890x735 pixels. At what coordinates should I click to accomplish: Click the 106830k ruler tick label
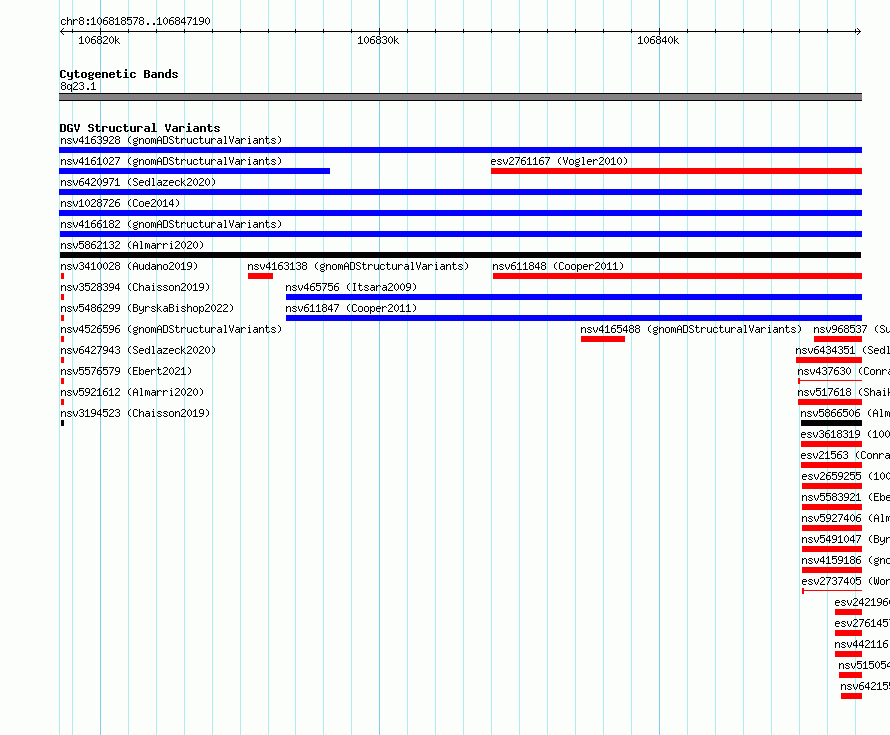[x=378, y=40]
